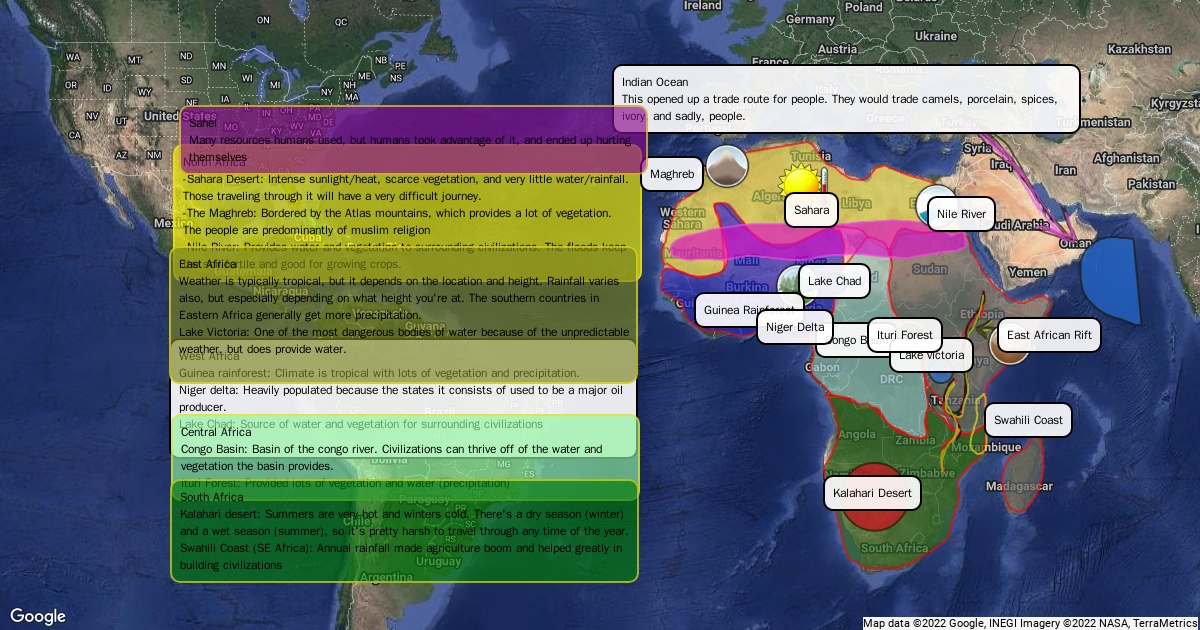Click the 'Congo Basin: Basin of the congo river' line

pyautogui.click(x=392, y=449)
